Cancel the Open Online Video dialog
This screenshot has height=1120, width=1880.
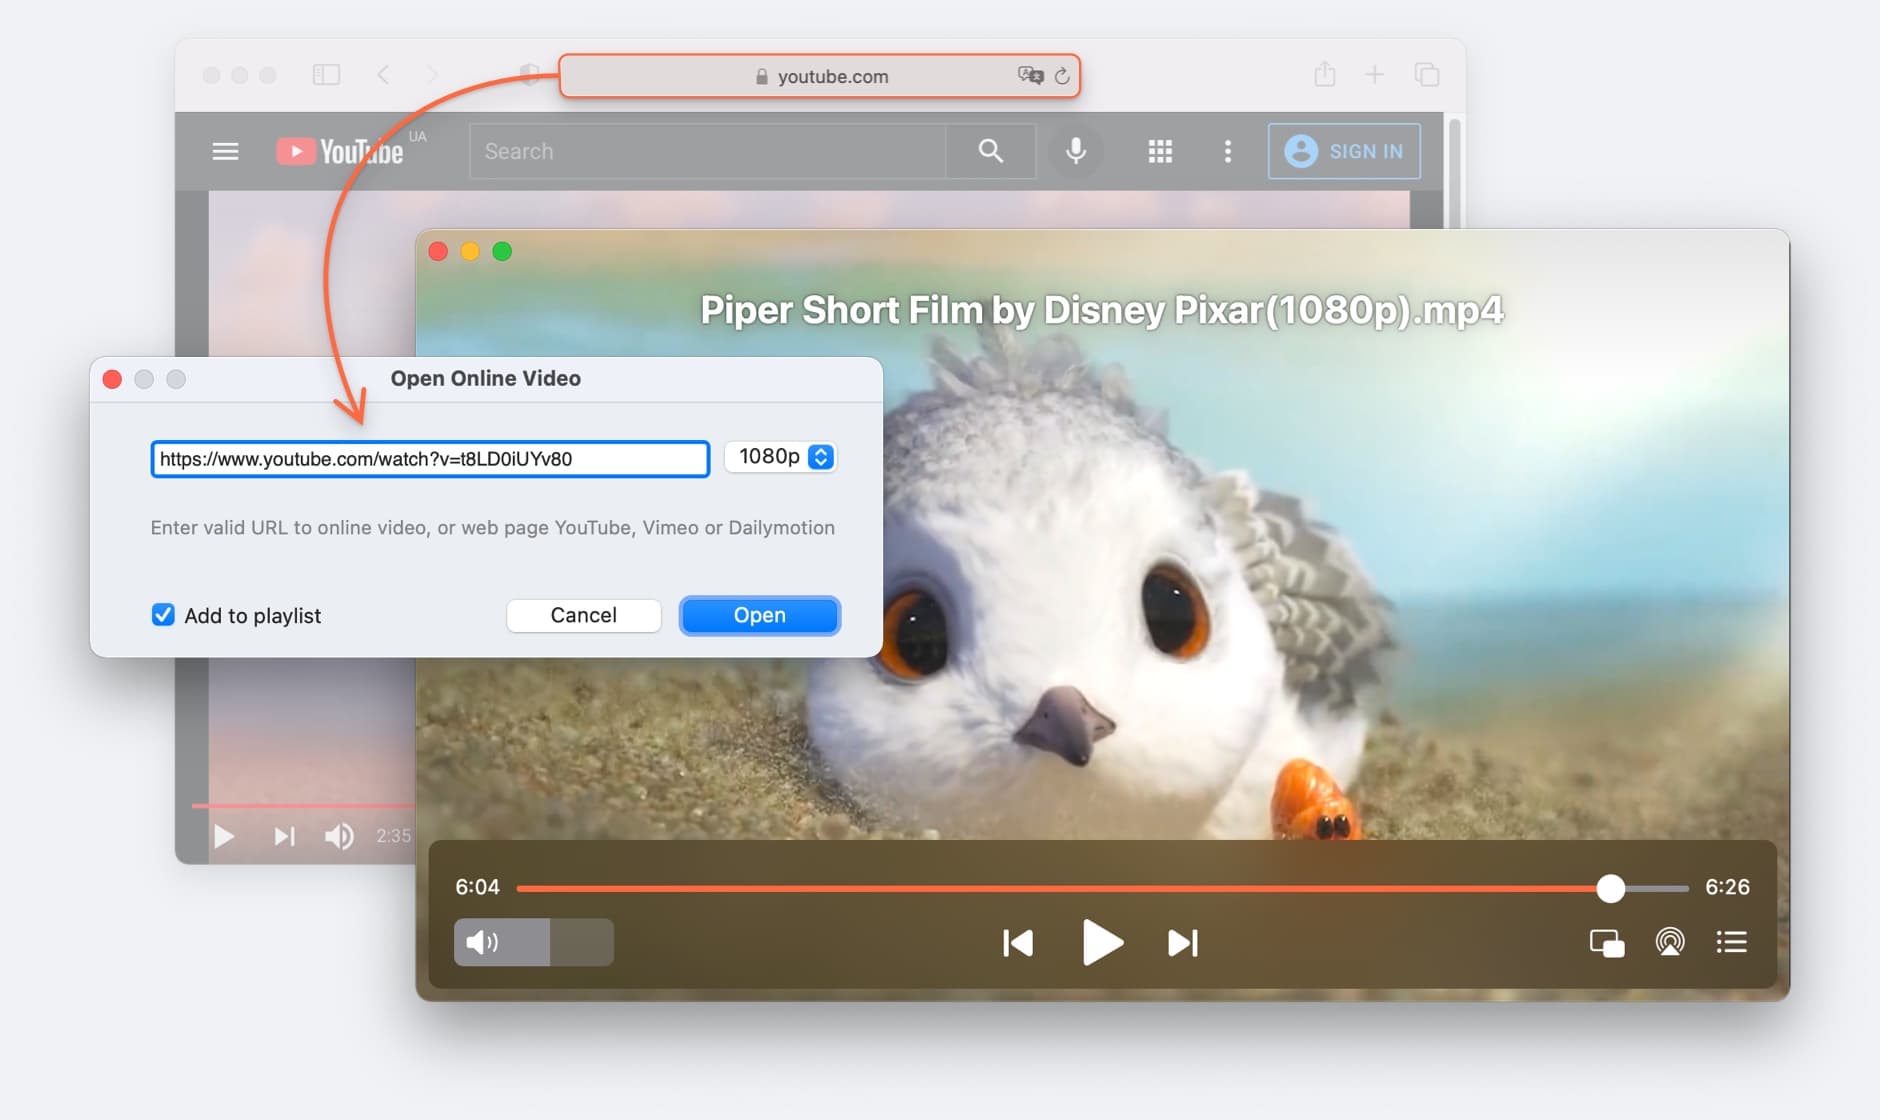click(583, 615)
